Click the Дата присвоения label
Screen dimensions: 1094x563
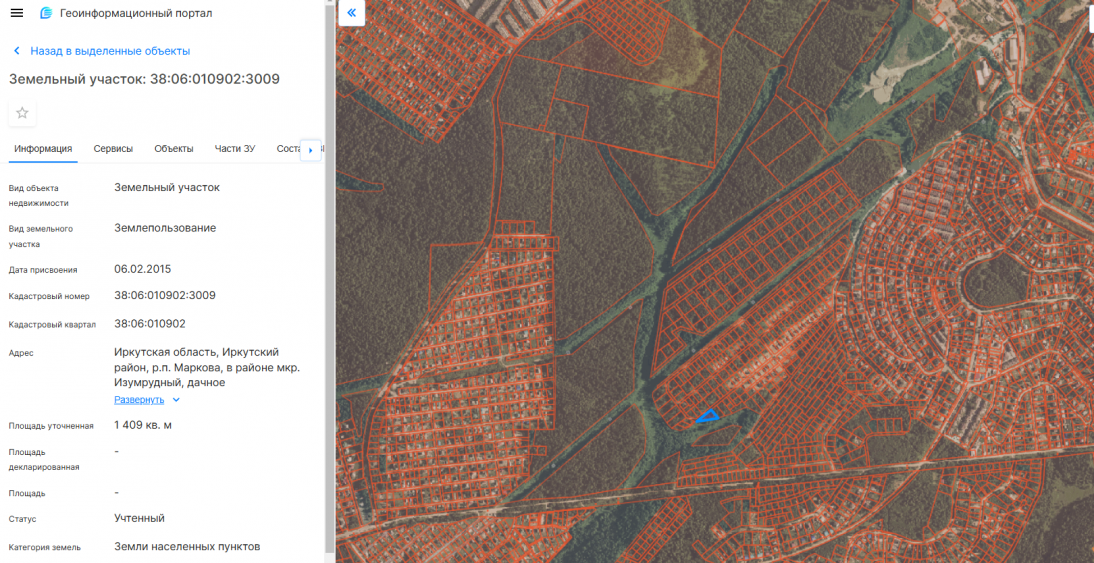[x=43, y=270]
